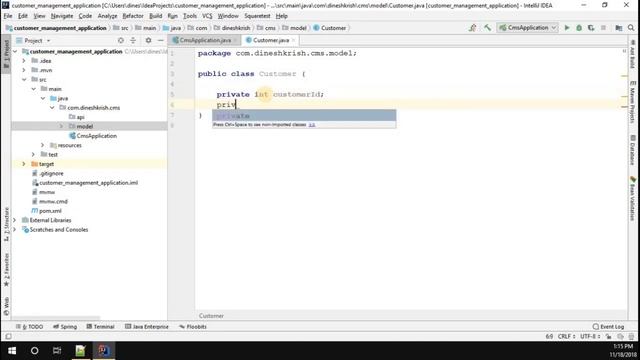Click the grey stop button

point(603,28)
